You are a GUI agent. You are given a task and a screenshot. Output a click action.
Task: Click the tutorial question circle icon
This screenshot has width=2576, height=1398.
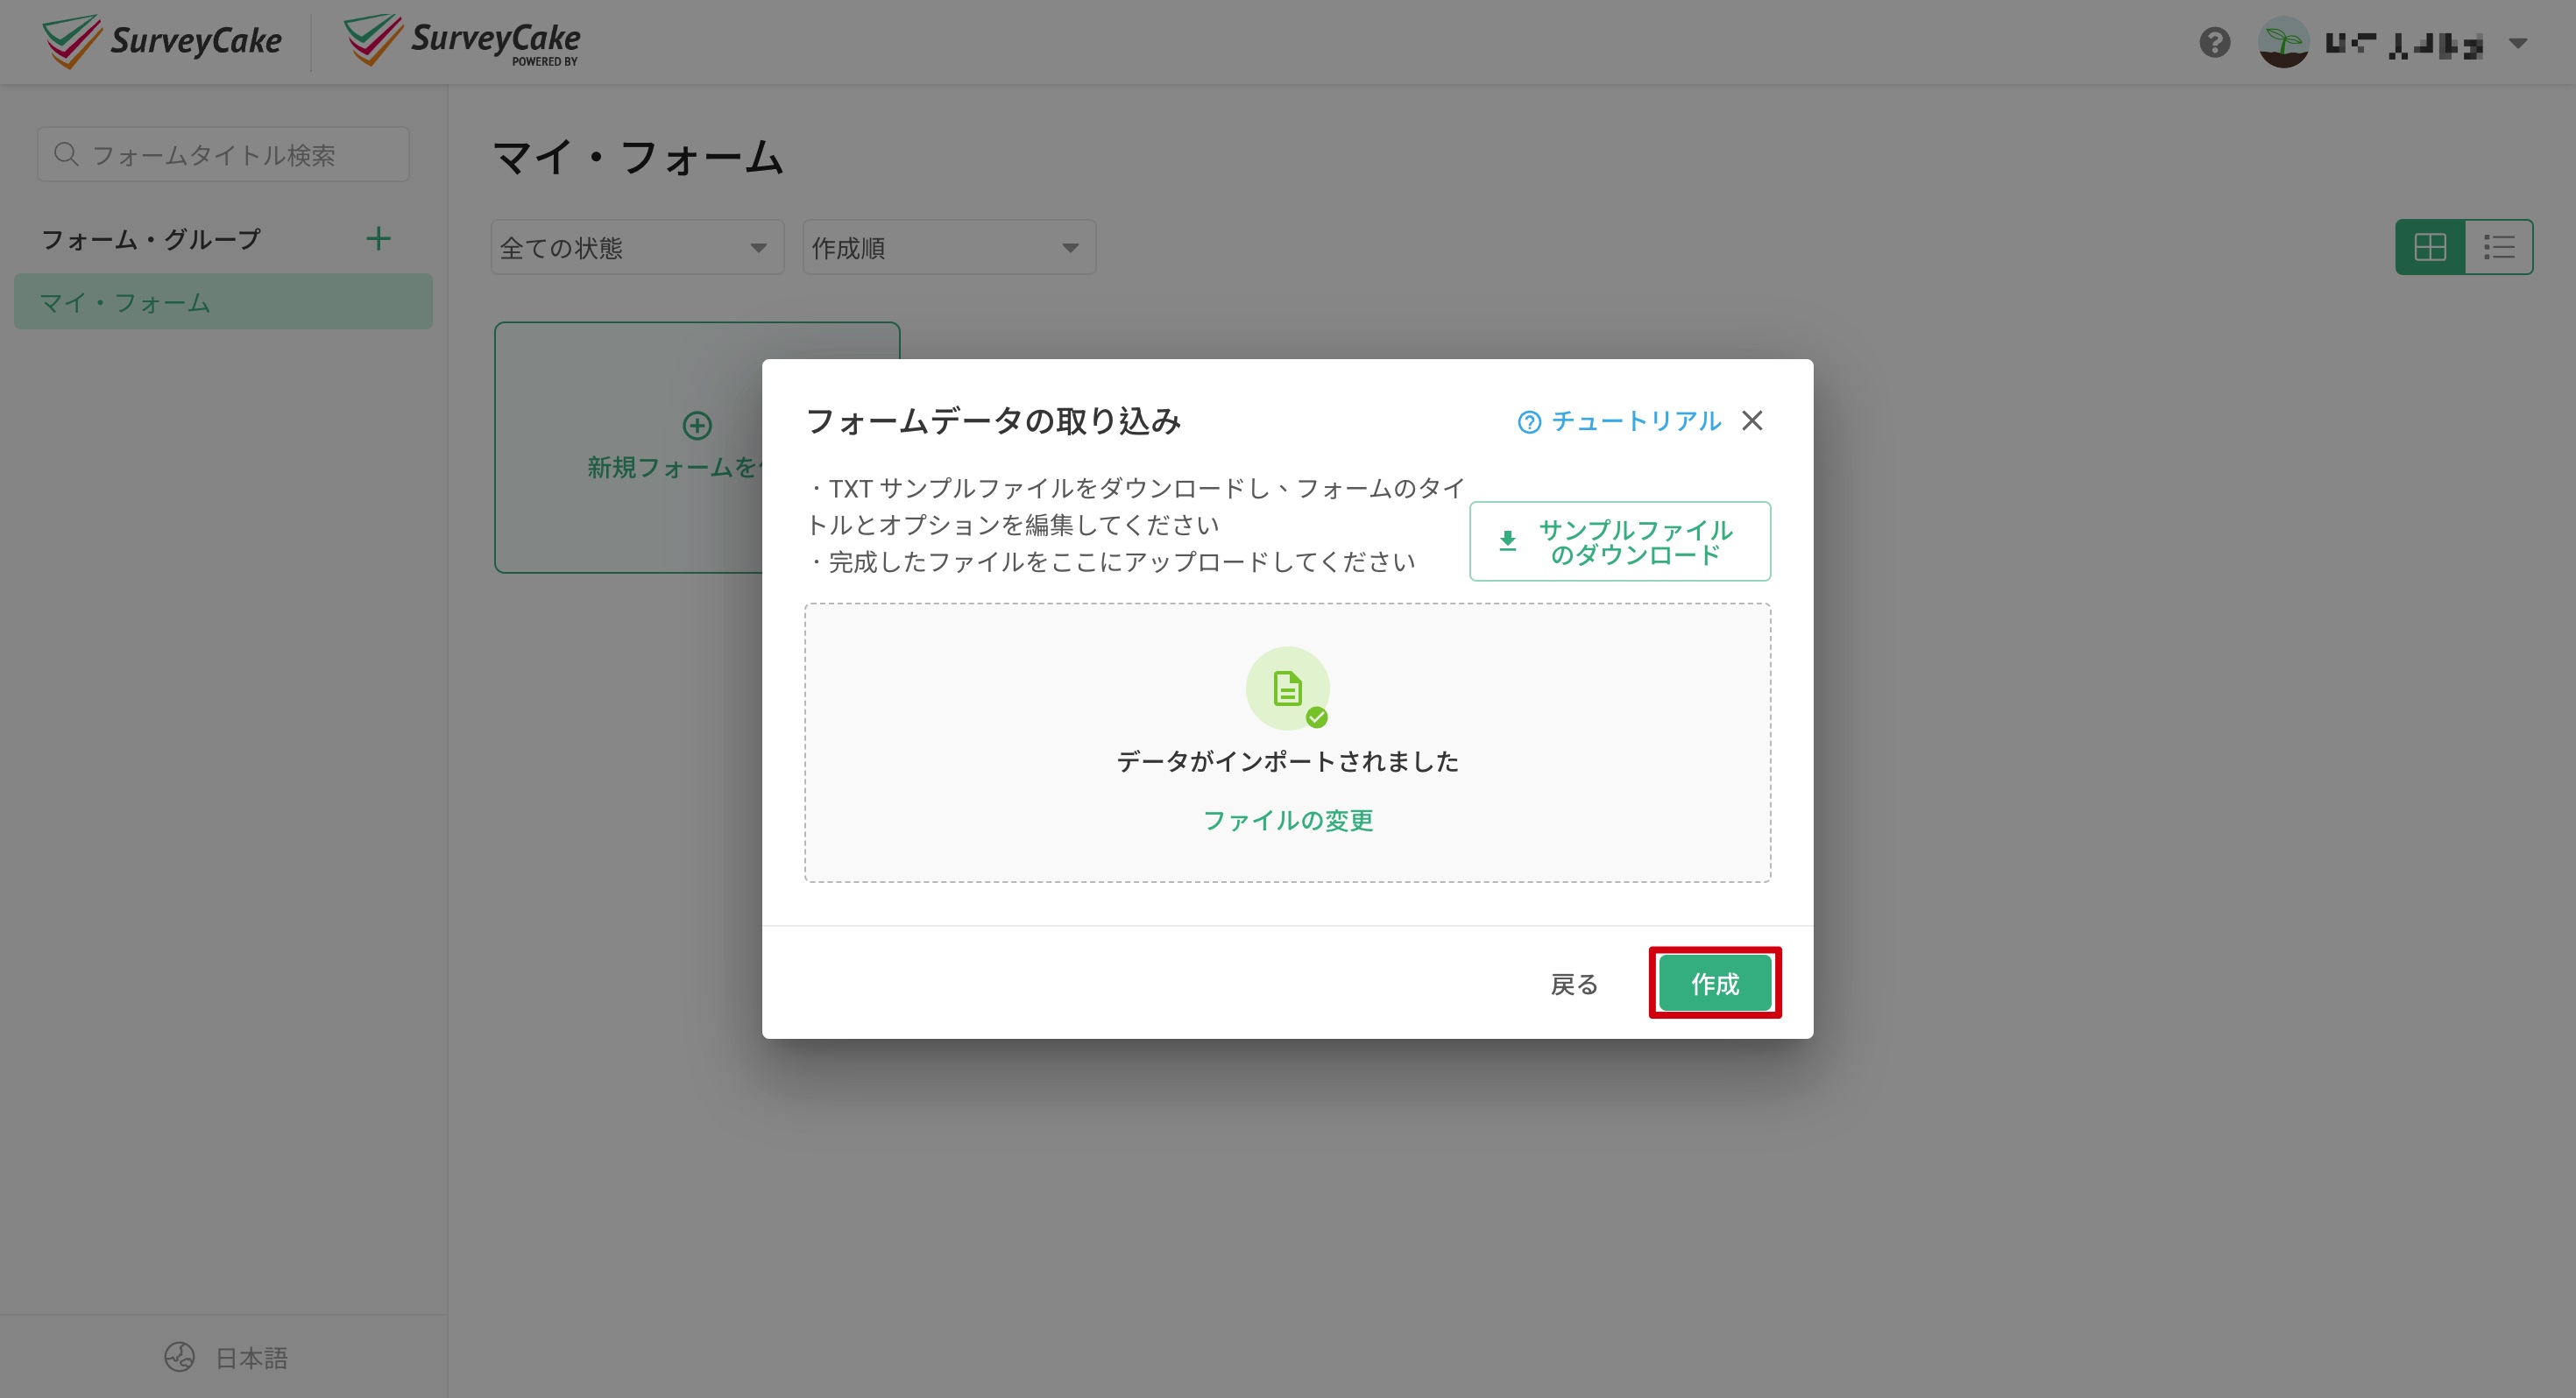tap(1529, 422)
